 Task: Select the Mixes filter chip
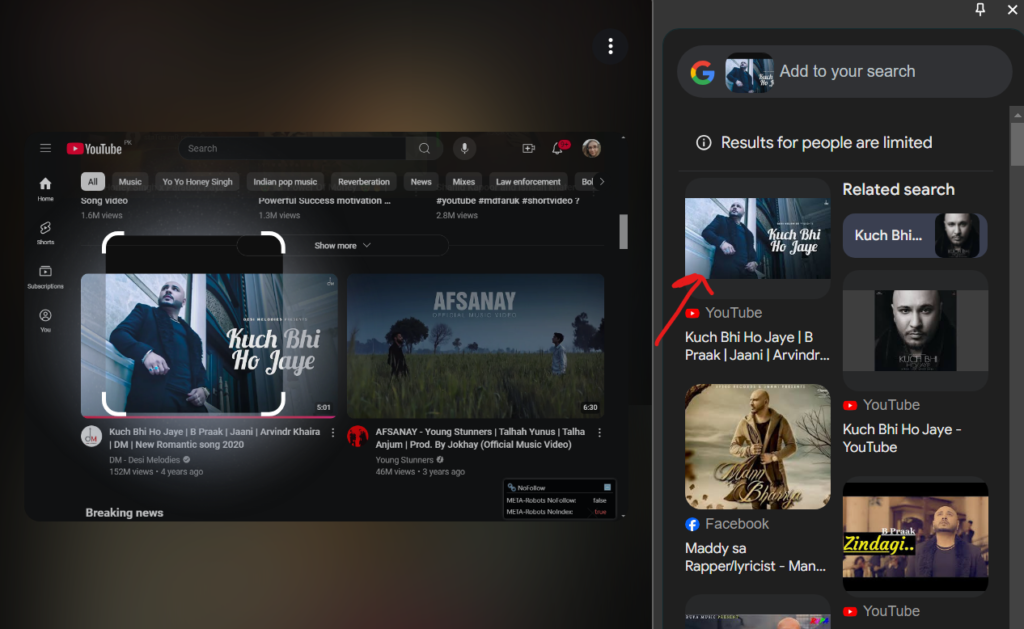(464, 182)
